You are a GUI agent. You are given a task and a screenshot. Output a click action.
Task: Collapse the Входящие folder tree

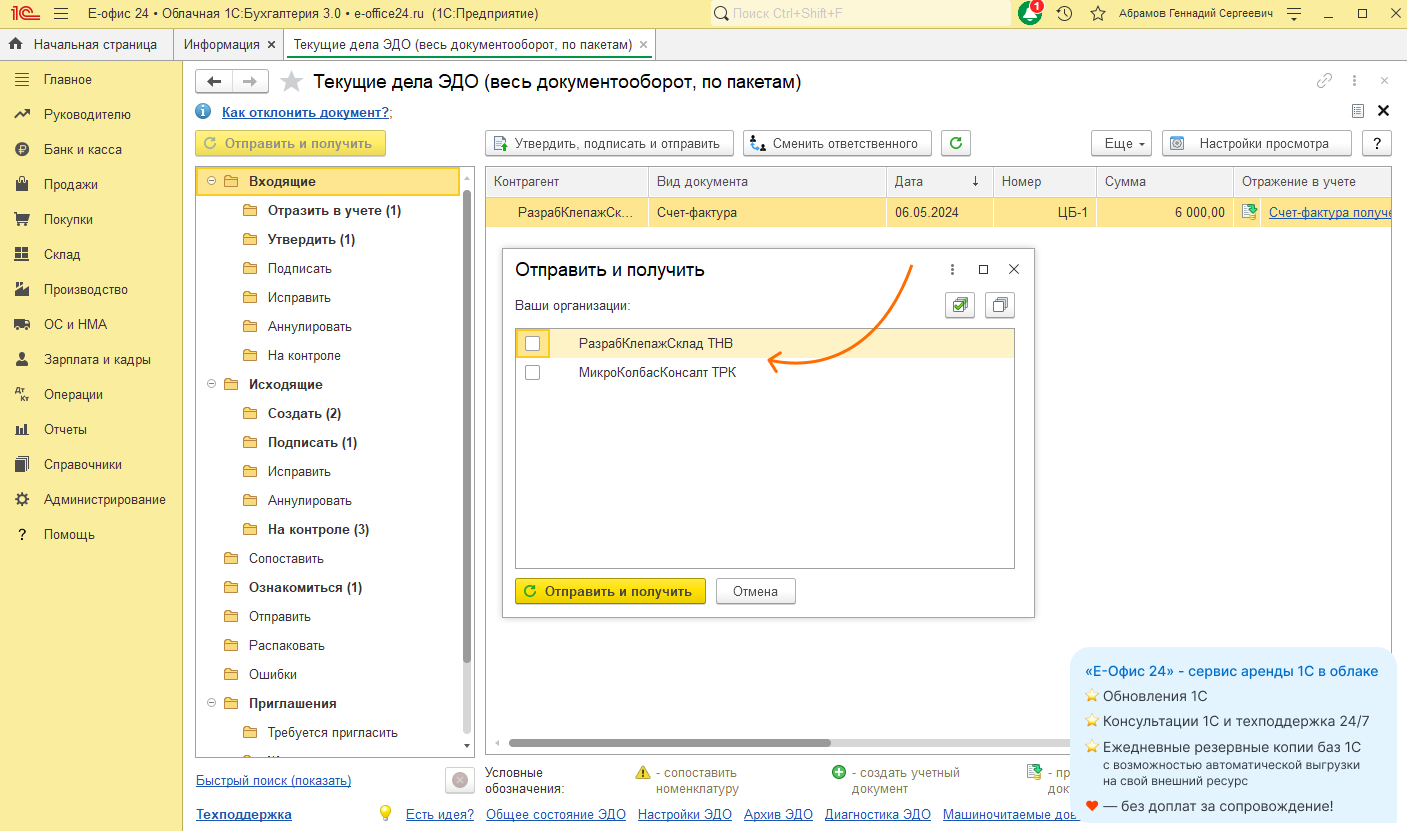click(x=210, y=181)
